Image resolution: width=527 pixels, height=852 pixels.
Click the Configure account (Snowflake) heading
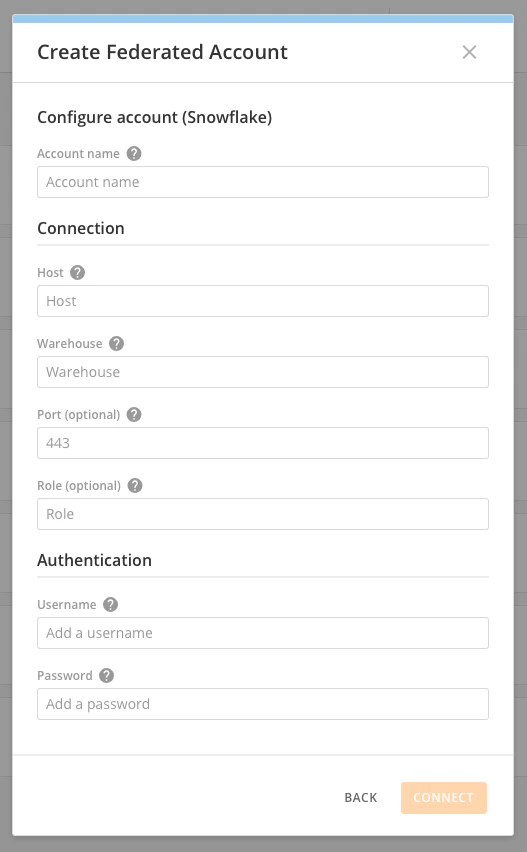click(x=155, y=117)
